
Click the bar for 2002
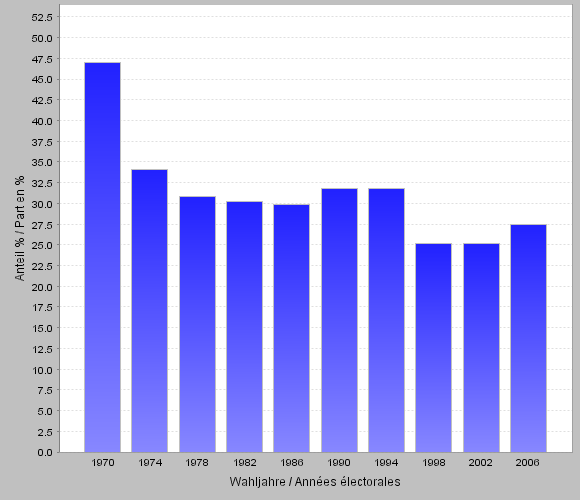(x=481, y=348)
